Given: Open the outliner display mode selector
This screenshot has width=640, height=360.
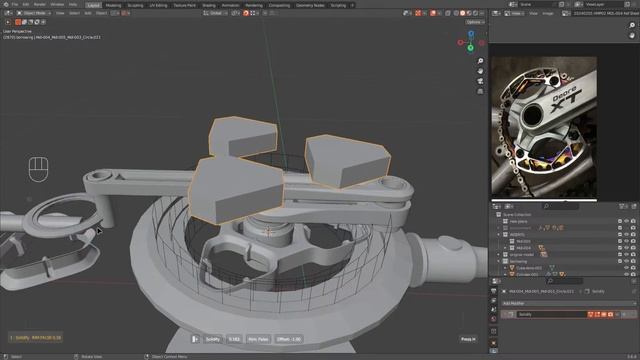Looking at the screenshot, I should (509, 207).
